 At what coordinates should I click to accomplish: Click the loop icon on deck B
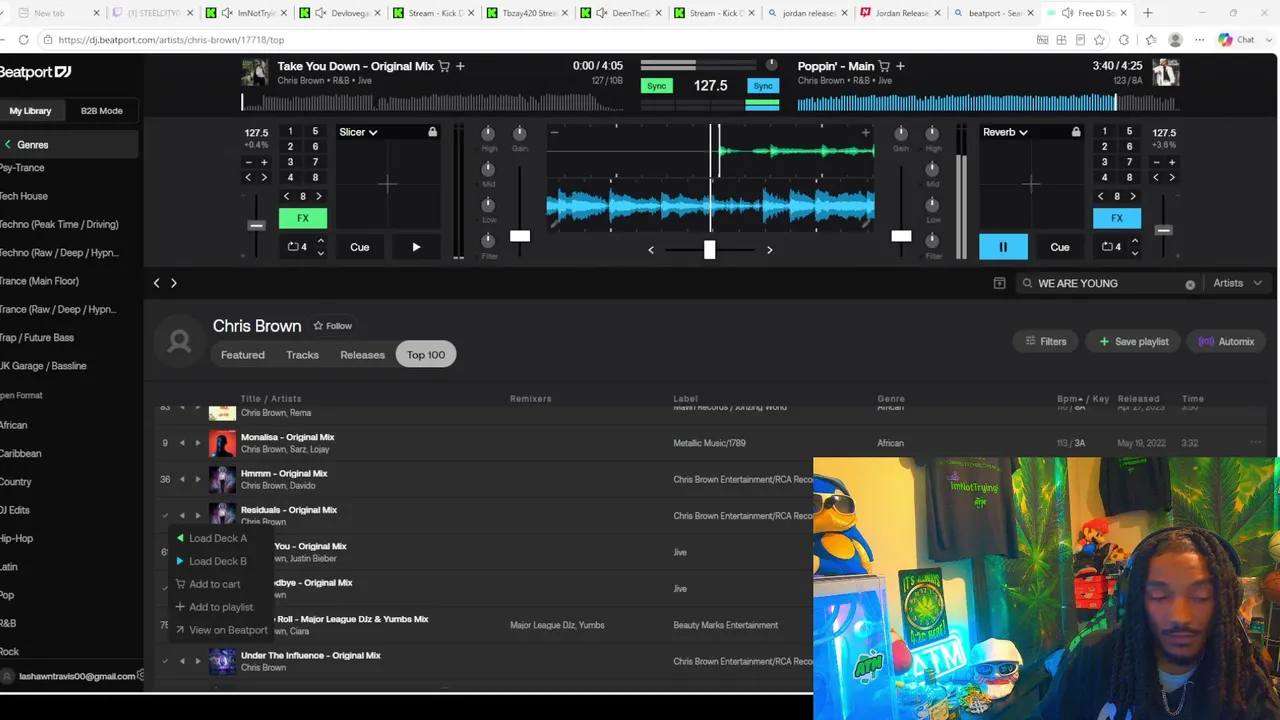point(1106,247)
